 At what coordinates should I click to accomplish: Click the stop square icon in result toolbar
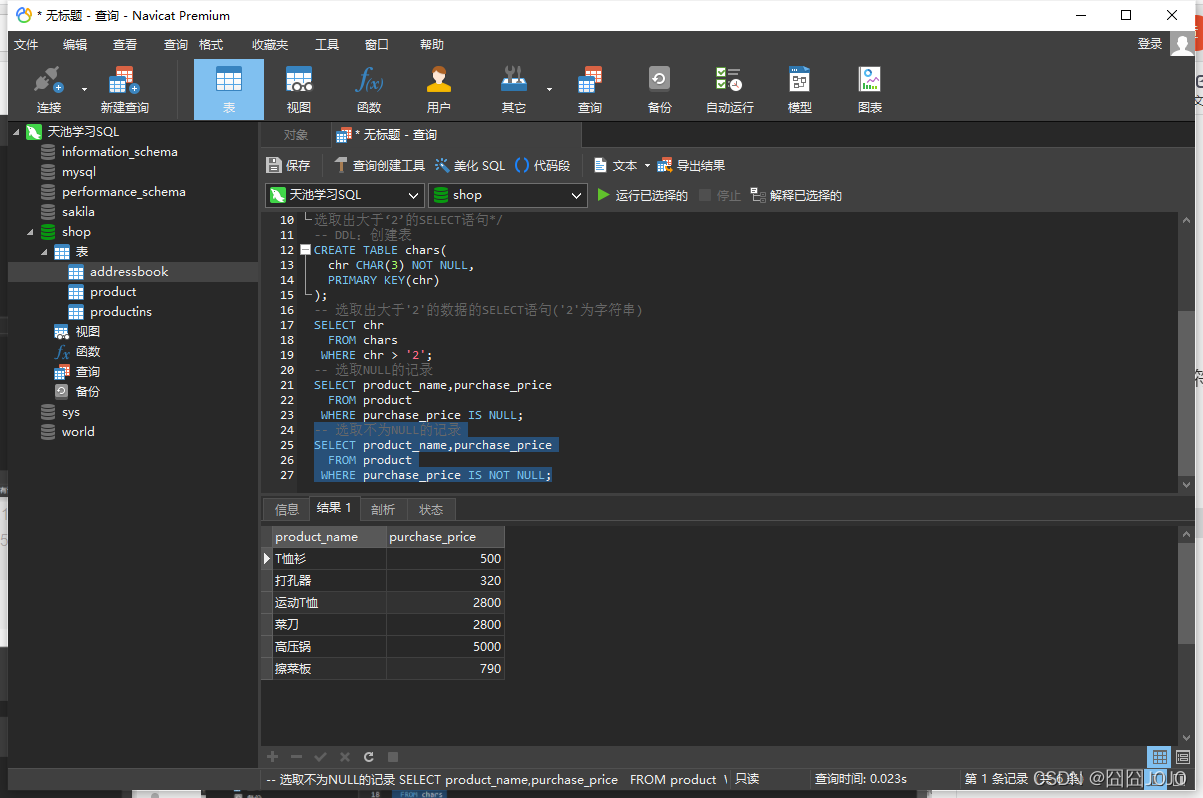tap(393, 757)
